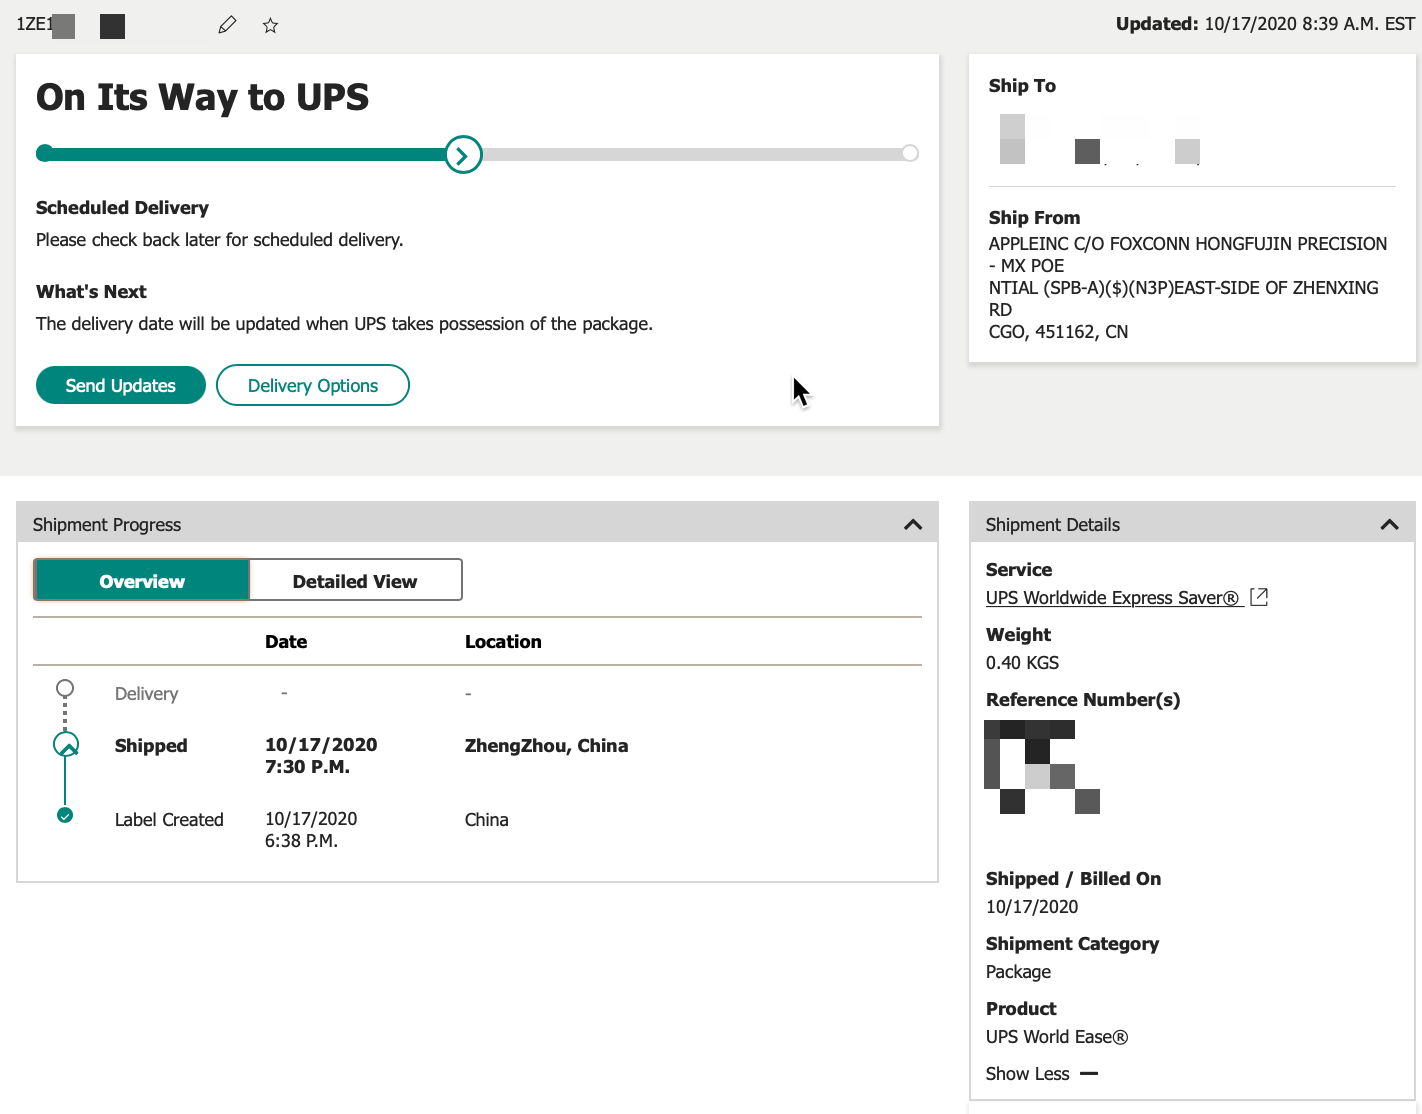Image resolution: width=1422 pixels, height=1114 pixels.
Task: Click the star favorite icon
Action: pyautogui.click(x=270, y=25)
